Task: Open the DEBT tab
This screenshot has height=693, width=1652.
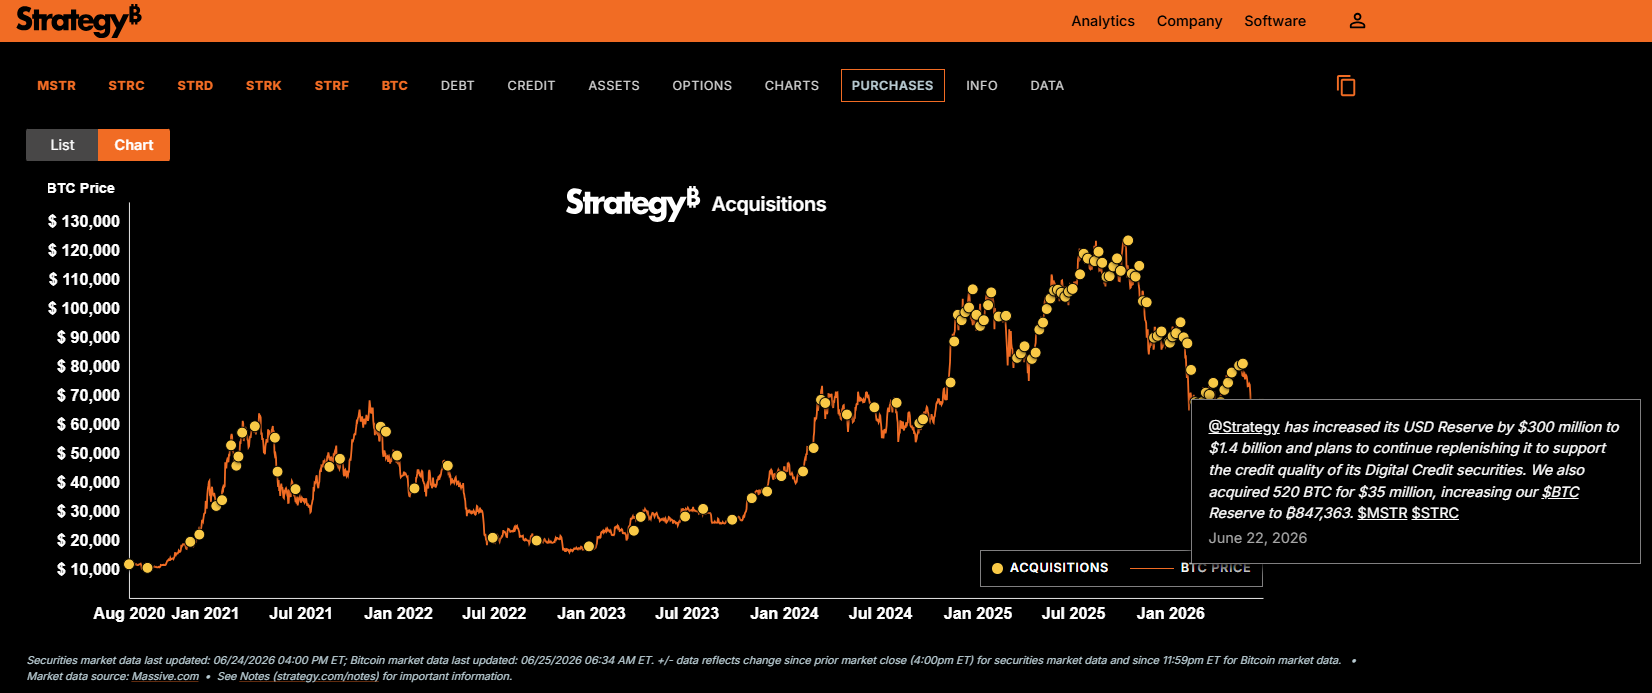Action: pyautogui.click(x=458, y=86)
